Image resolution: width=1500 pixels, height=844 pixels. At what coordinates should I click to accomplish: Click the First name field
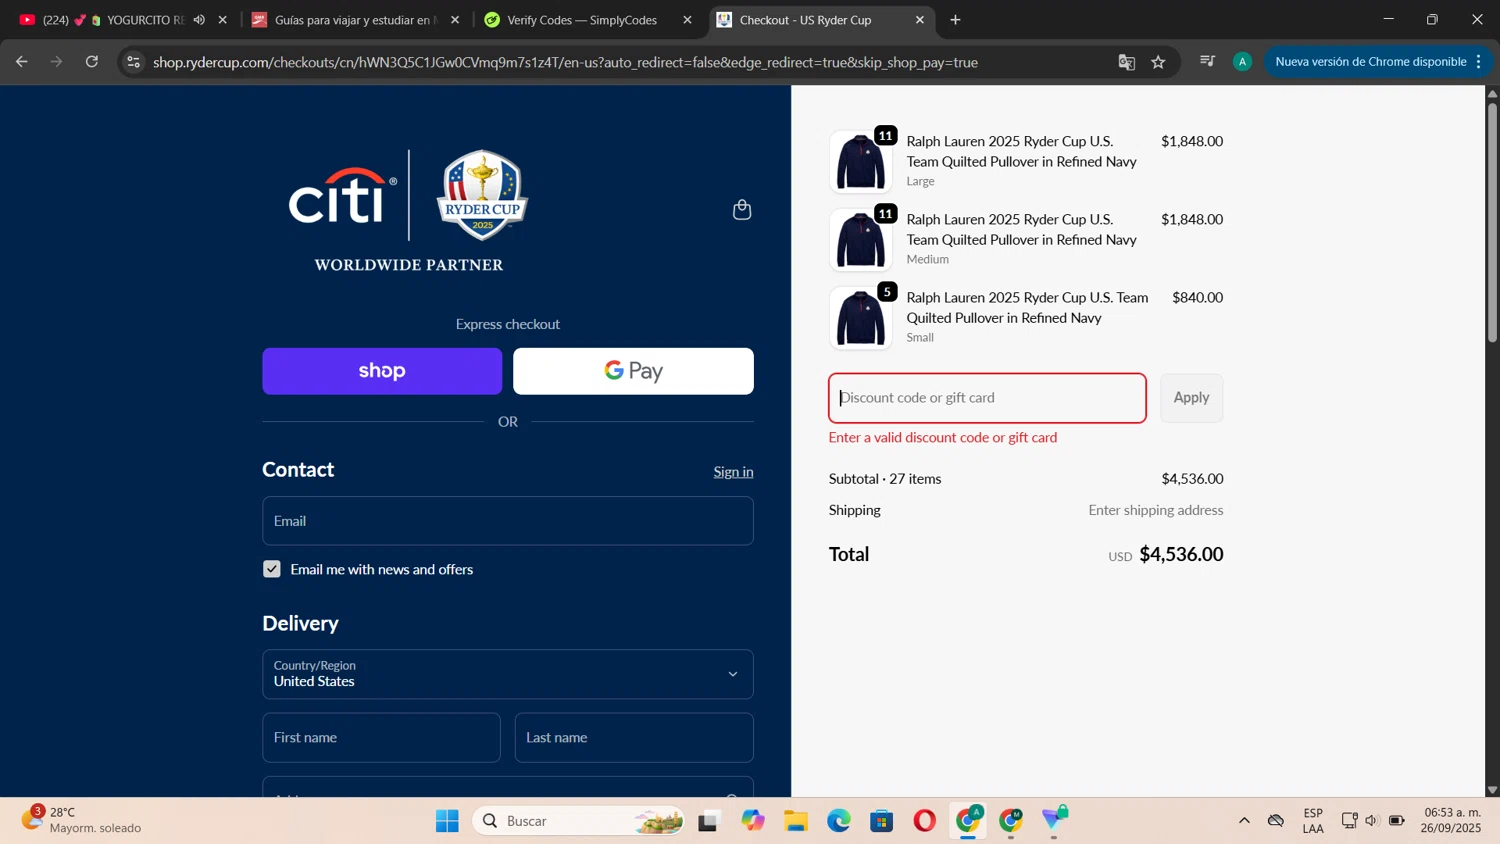(x=381, y=738)
